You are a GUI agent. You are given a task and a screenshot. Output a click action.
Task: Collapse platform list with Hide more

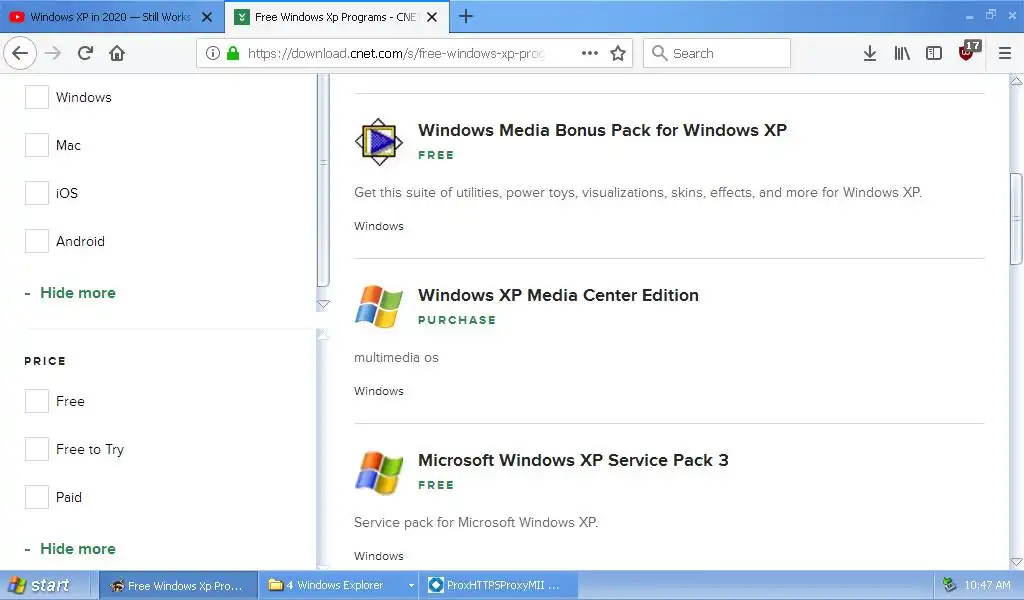(78, 292)
